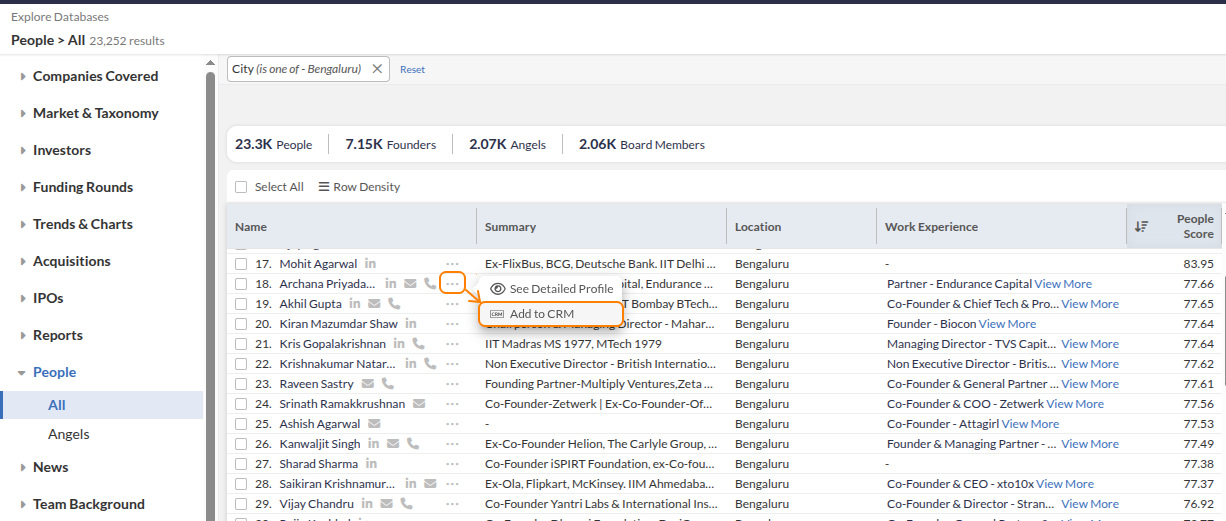Remove the Bengaluru city filter chip
The height and width of the screenshot is (521, 1226).
tap(377, 69)
